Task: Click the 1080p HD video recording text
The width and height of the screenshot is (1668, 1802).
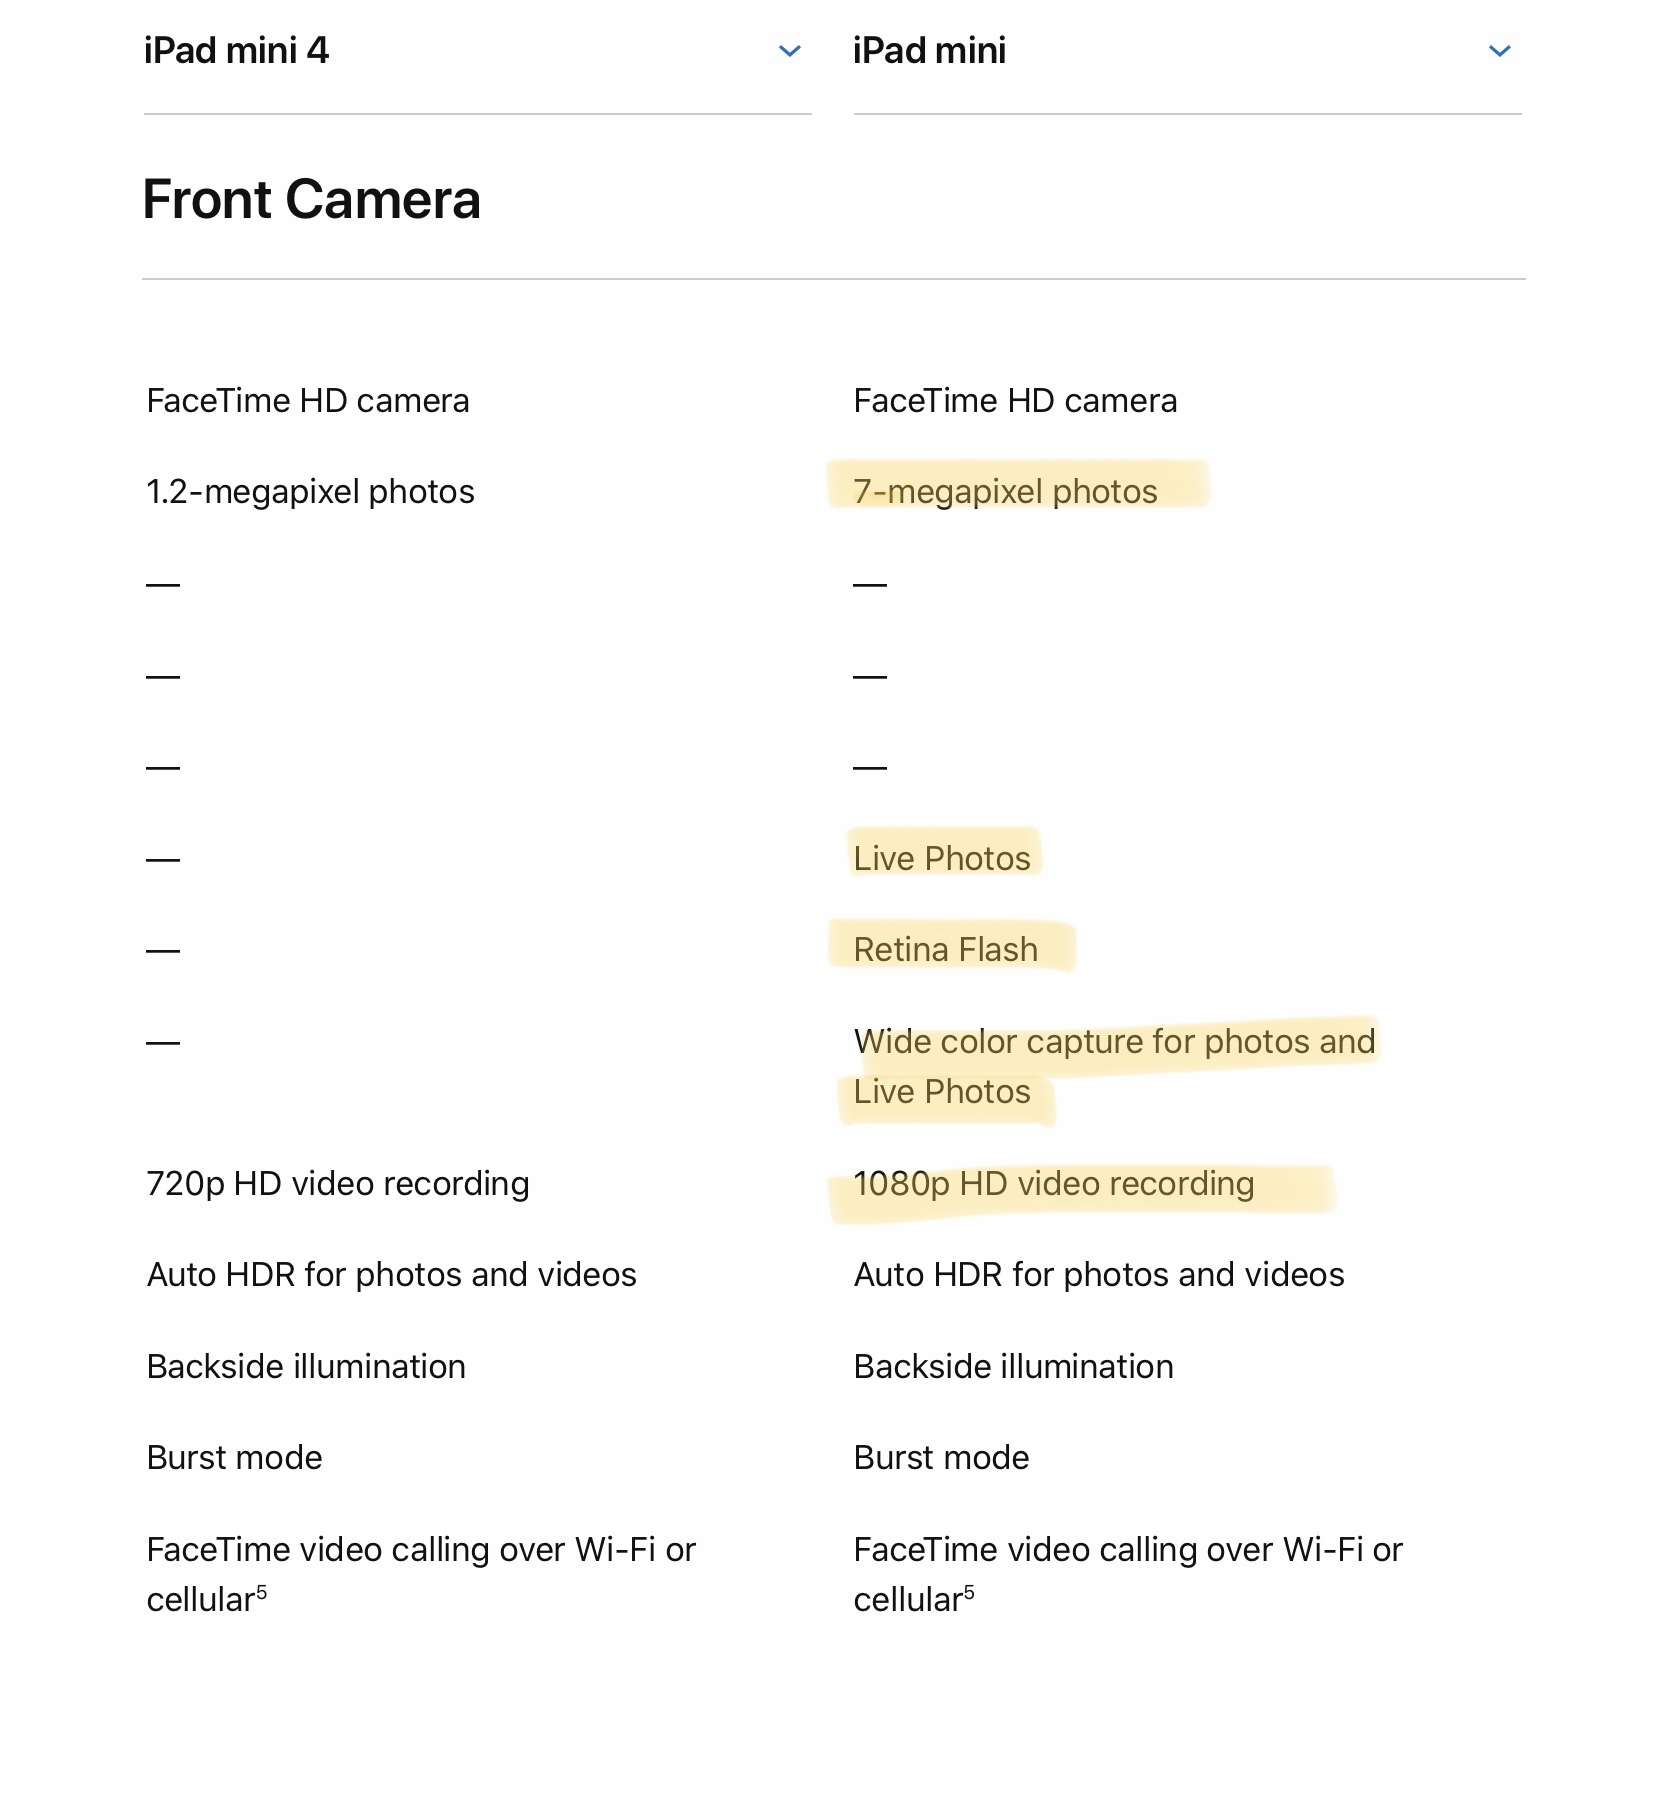Action: pyautogui.click(x=1053, y=1183)
